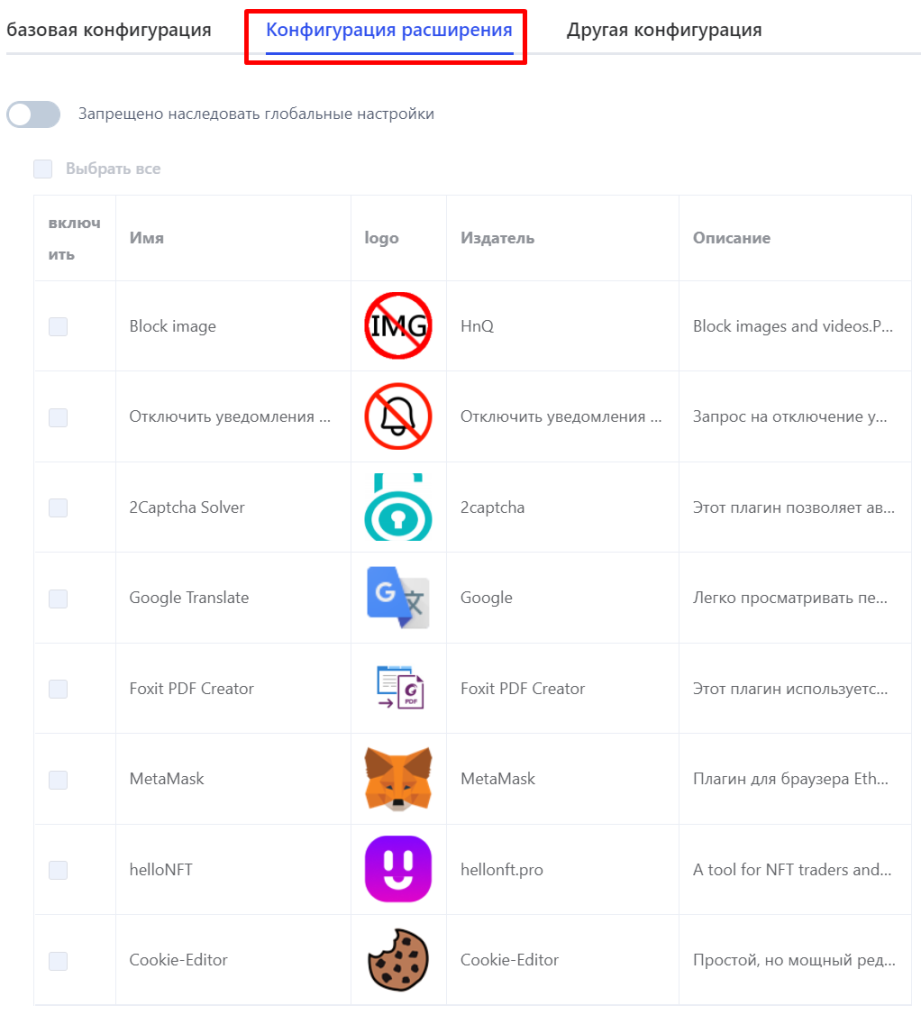This screenshot has width=921, height=1024.
Task: Click the 'Легко просматривать' description
Action: [x=790, y=598]
